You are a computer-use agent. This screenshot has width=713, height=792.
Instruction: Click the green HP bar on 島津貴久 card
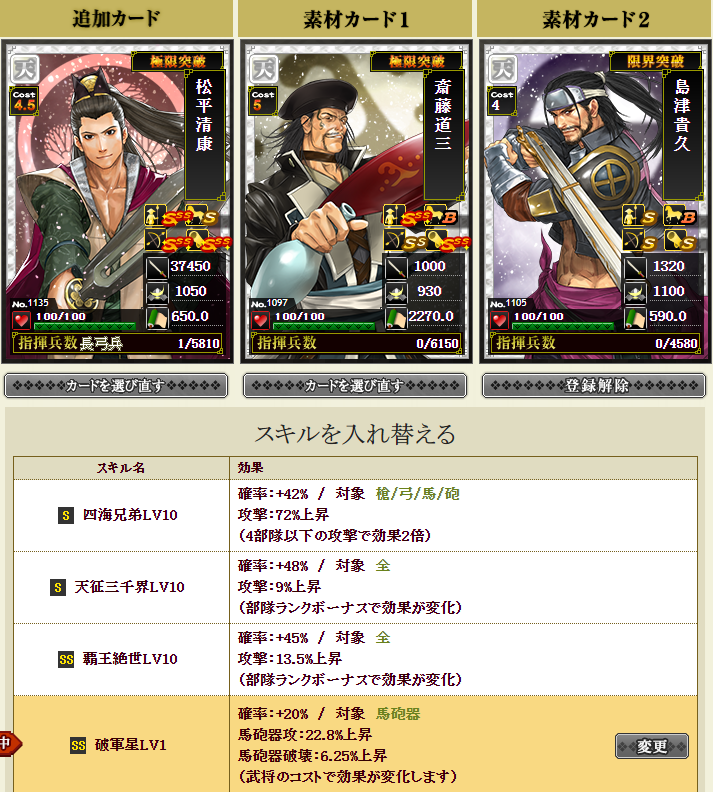pos(563,326)
